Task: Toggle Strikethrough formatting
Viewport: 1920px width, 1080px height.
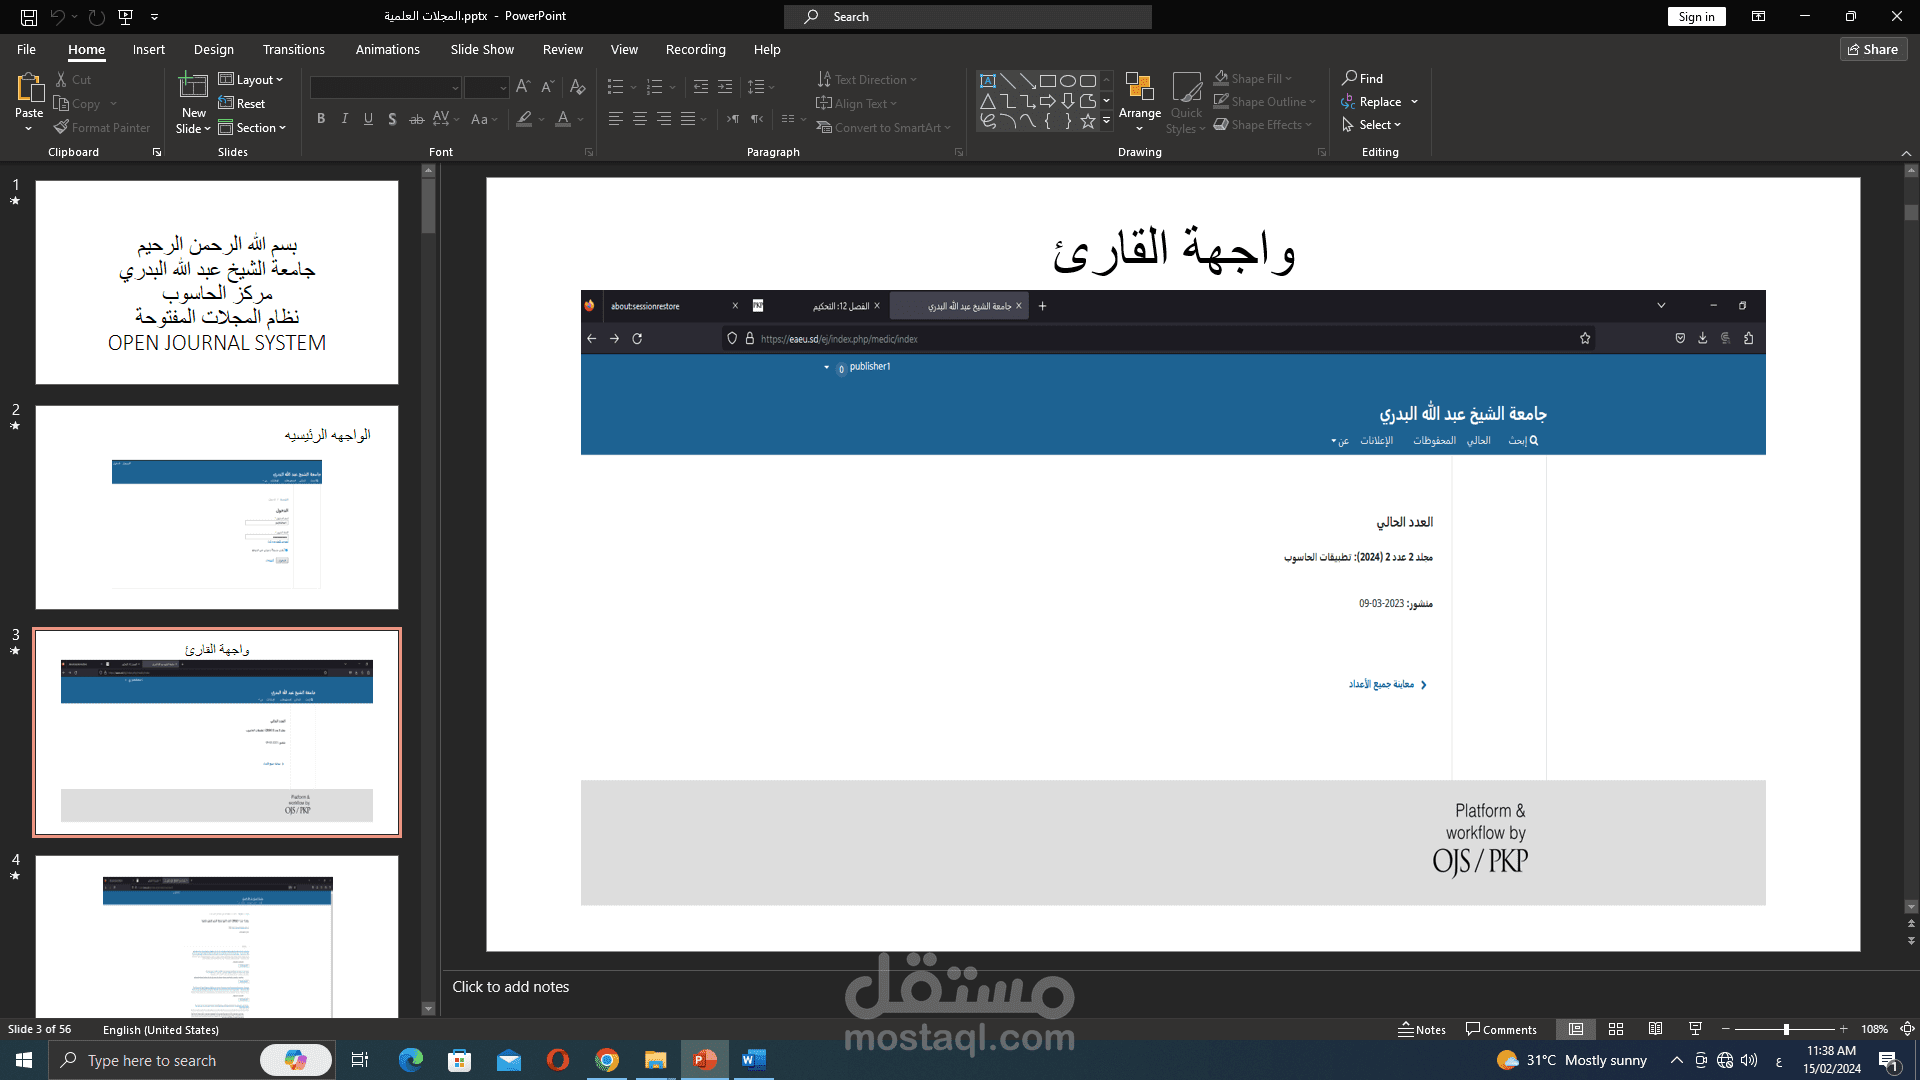Action: (417, 119)
